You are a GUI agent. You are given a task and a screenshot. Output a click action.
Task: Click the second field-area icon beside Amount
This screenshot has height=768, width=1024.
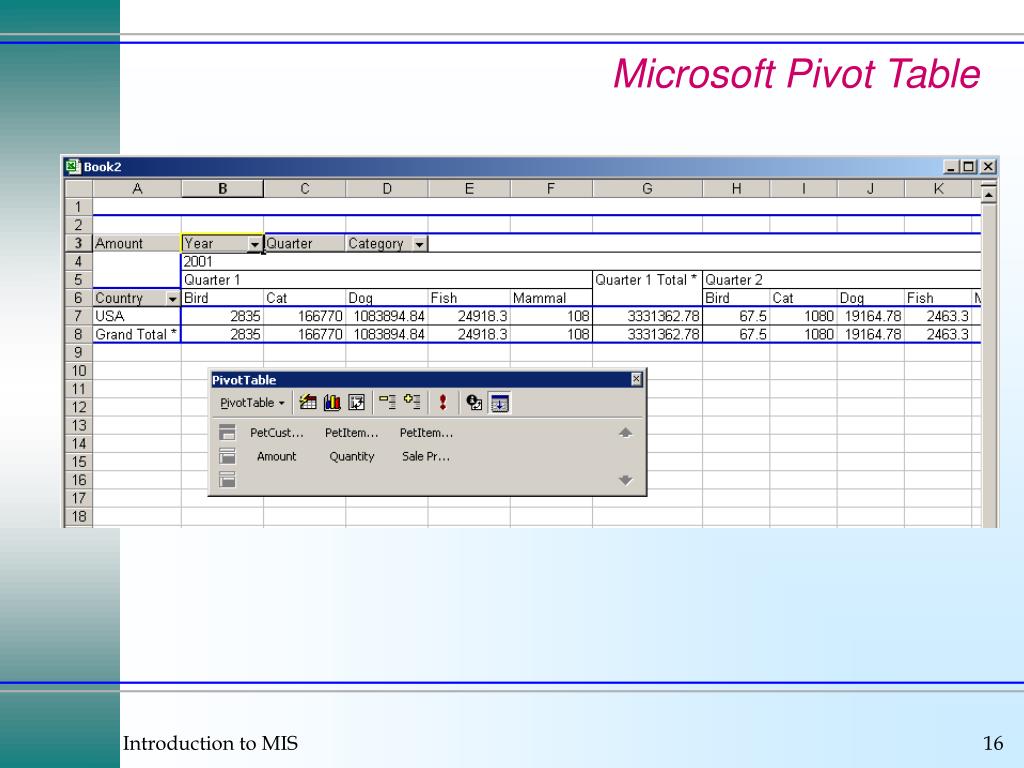[x=227, y=456]
